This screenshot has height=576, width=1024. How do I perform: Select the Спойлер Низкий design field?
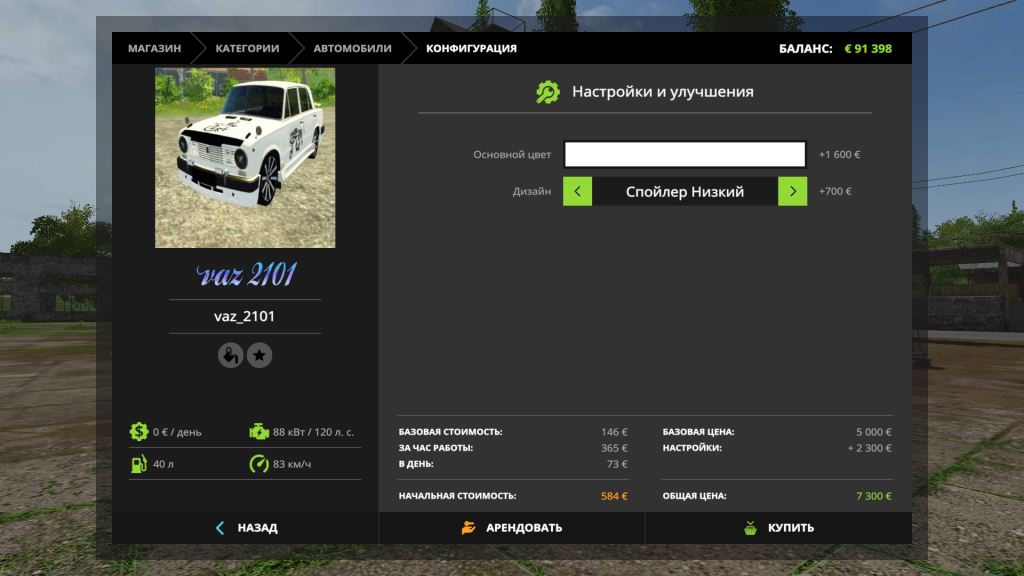pyautogui.click(x=685, y=192)
